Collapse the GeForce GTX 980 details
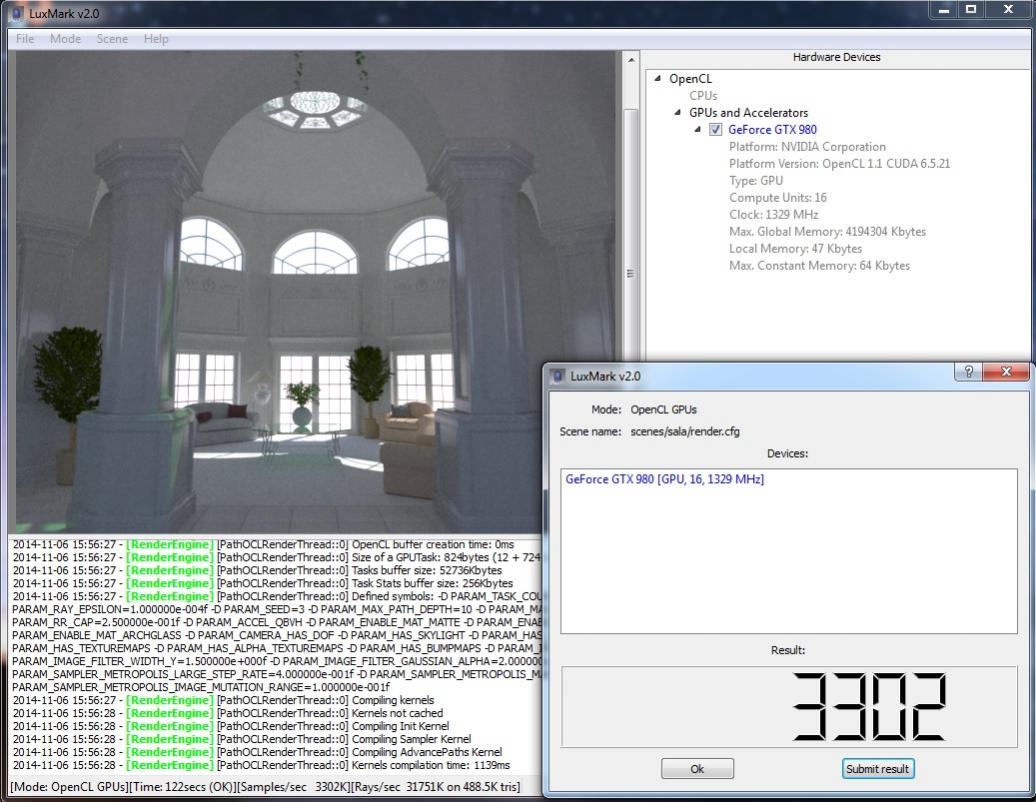1036x802 pixels. click(x=697, y=129)
